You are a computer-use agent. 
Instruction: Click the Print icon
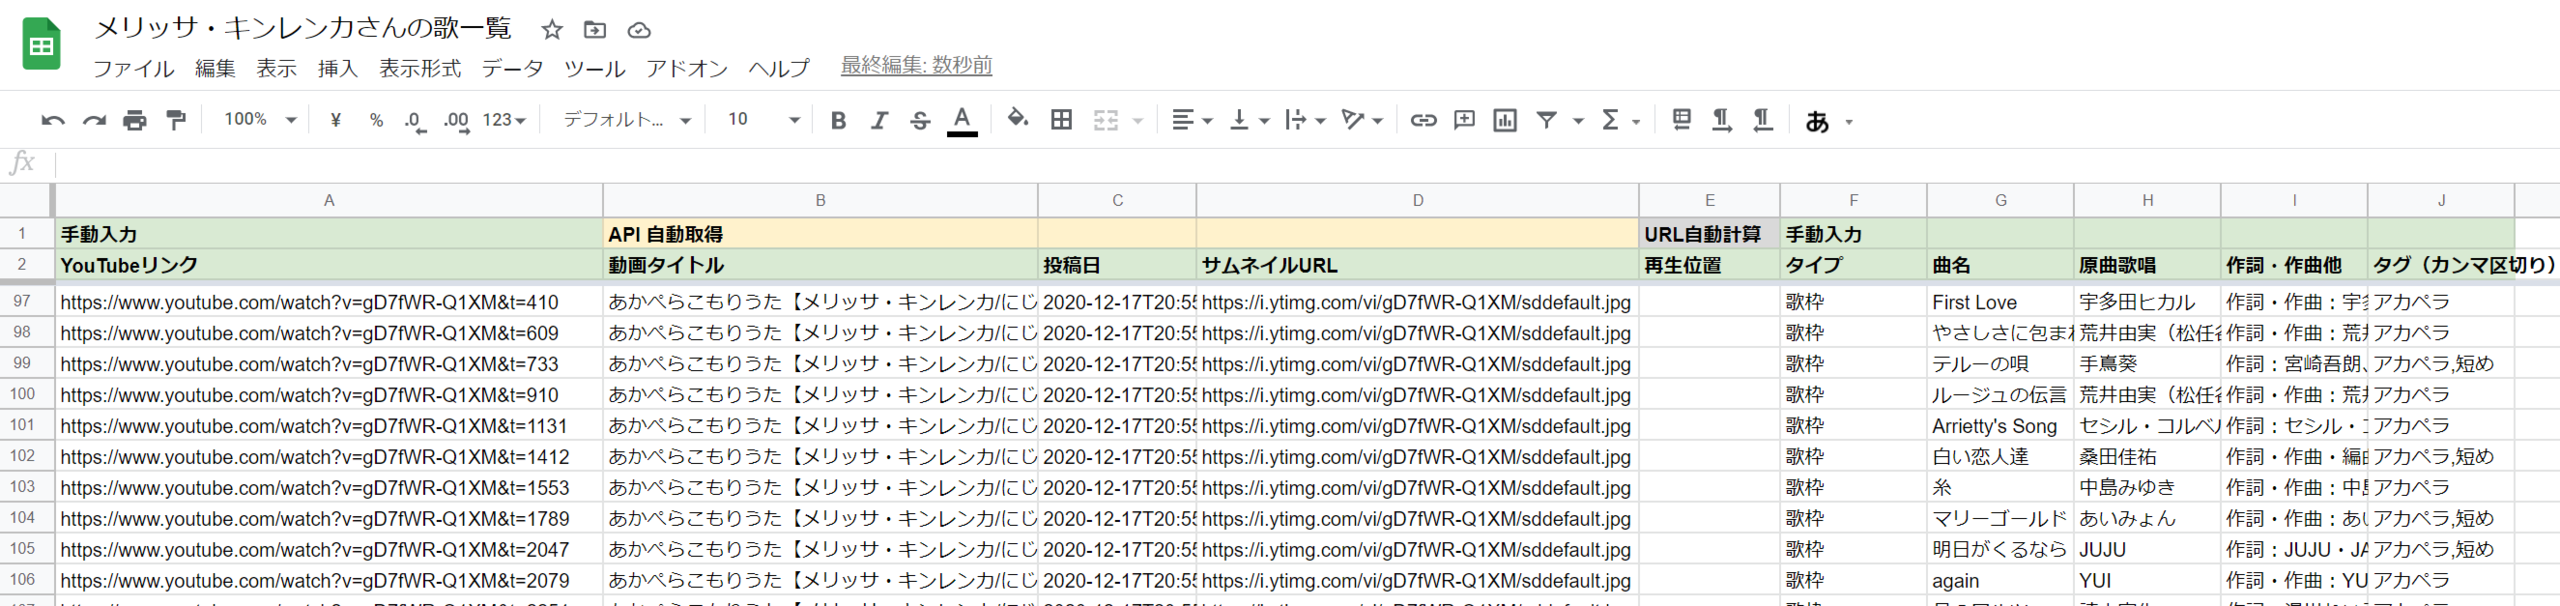135,121
